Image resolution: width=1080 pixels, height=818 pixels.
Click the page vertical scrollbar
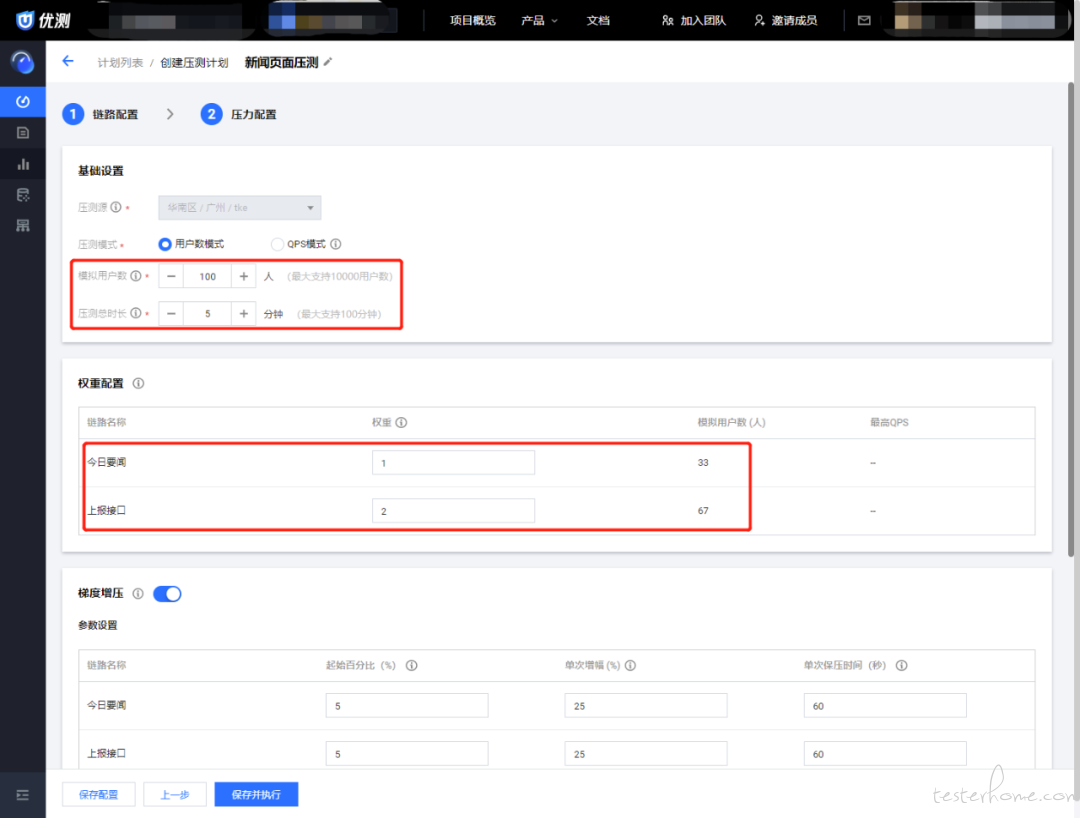pyautogui.click(x=1073, y=300)
